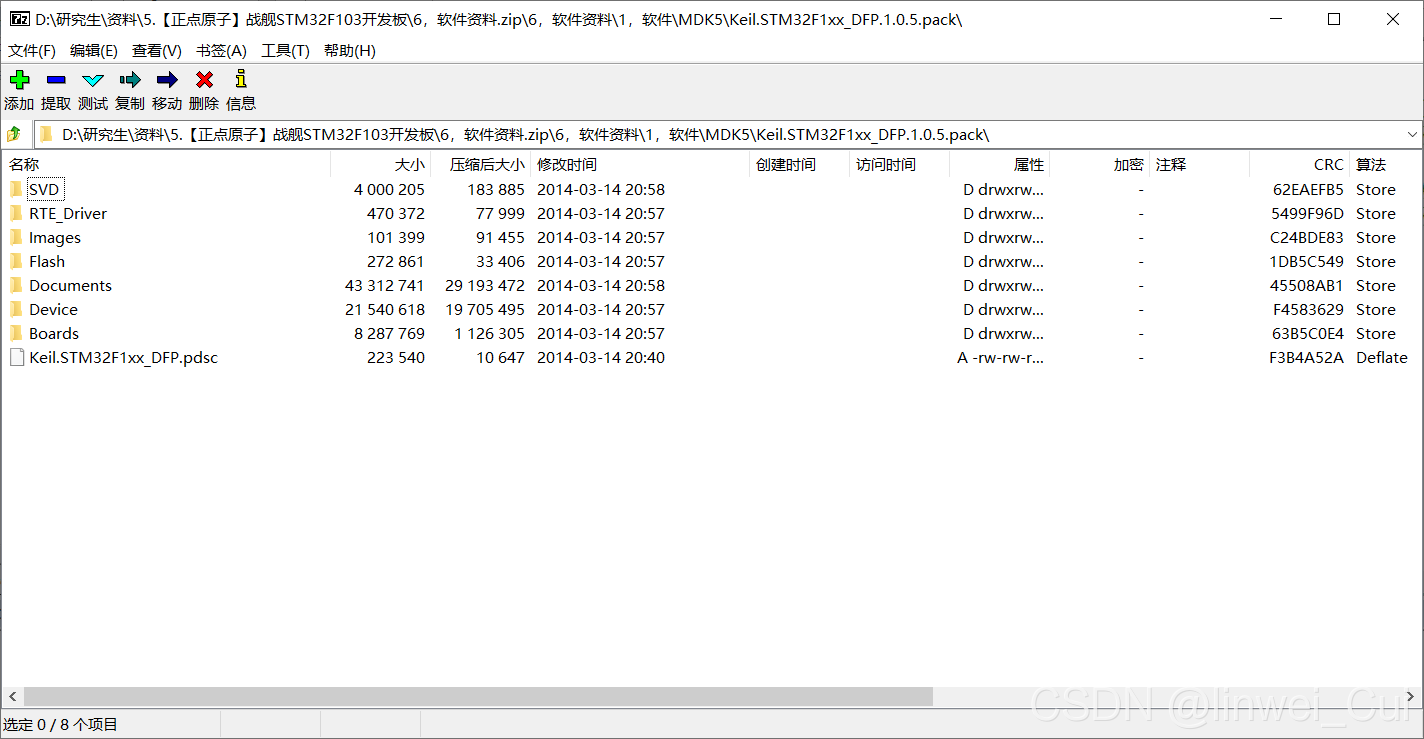Sort by 算法 column header

coord(1385,165)
